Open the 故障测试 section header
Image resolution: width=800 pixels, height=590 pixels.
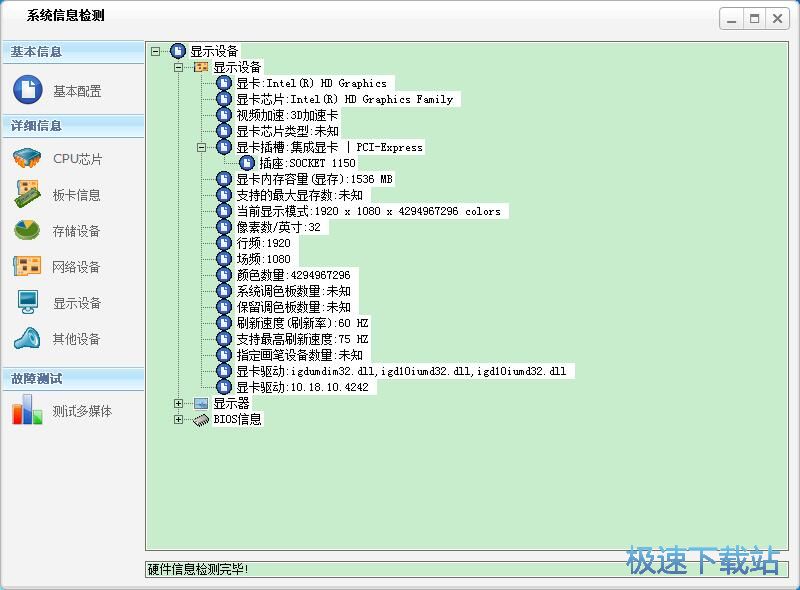pos(73,379)
